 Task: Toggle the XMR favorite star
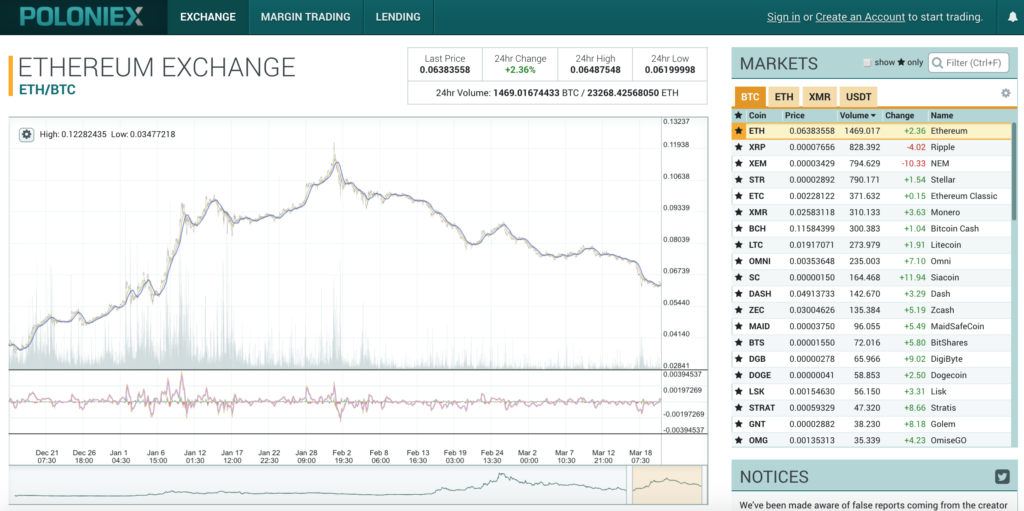pyautogui.click(x=739, y=212)
